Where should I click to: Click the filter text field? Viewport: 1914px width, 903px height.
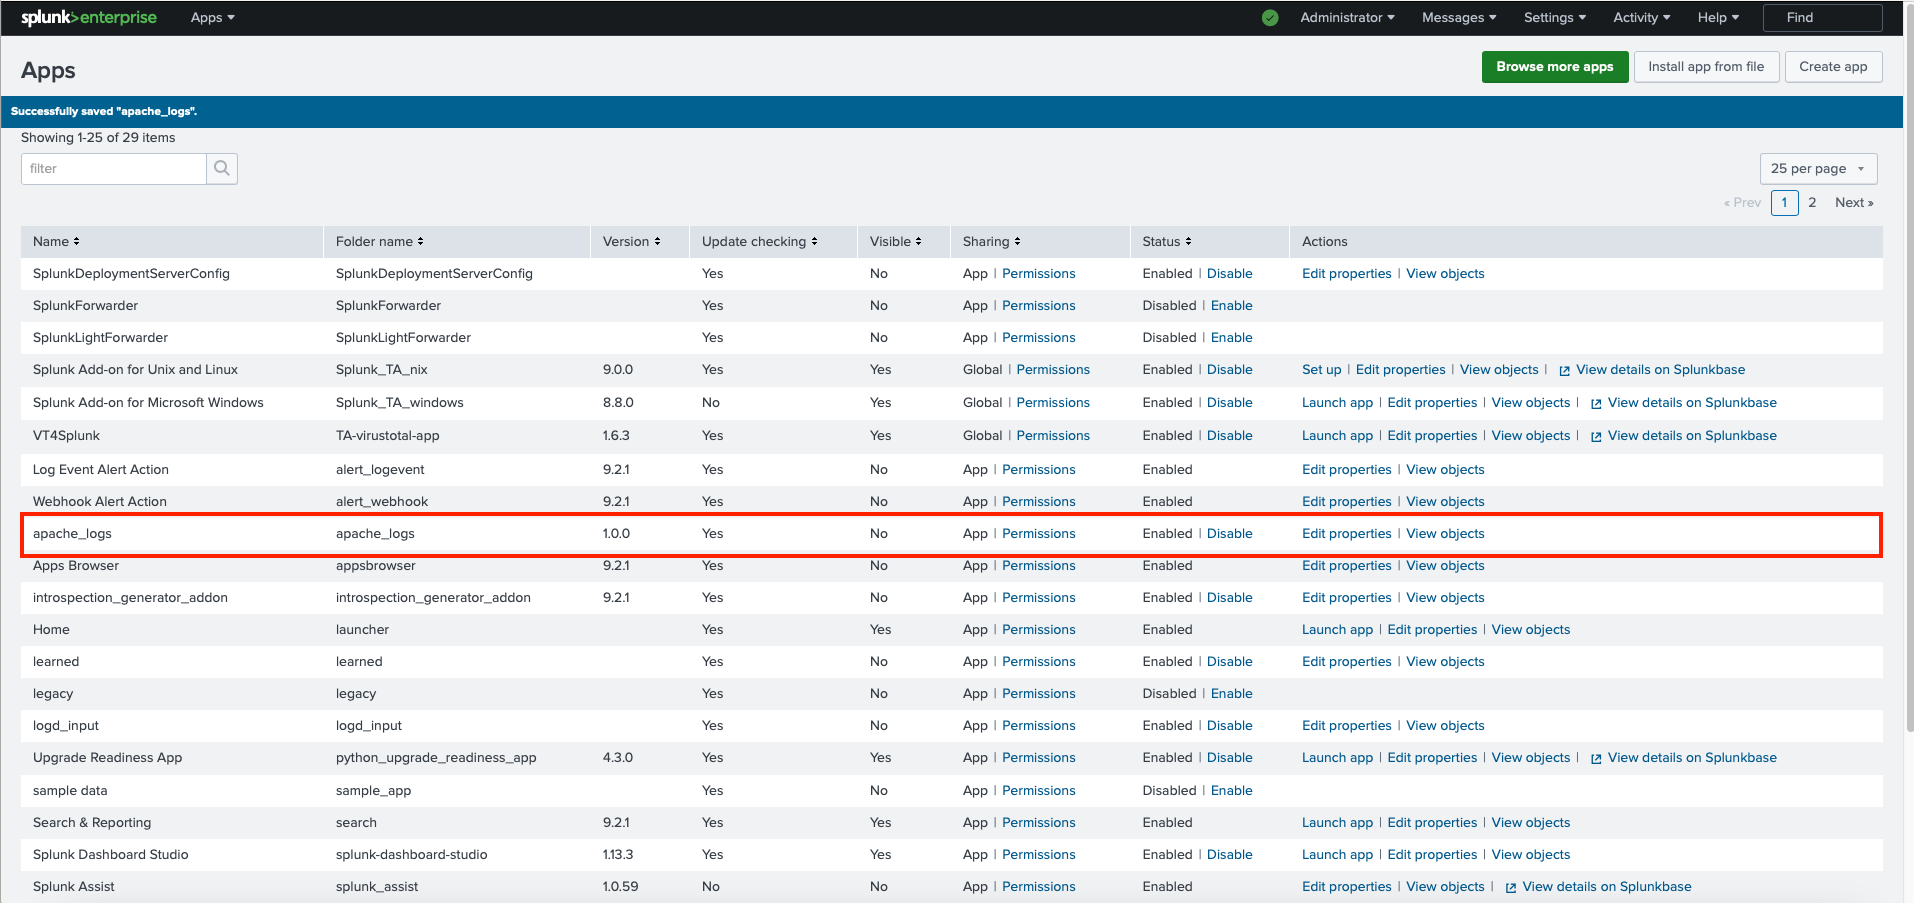point(114,168)
